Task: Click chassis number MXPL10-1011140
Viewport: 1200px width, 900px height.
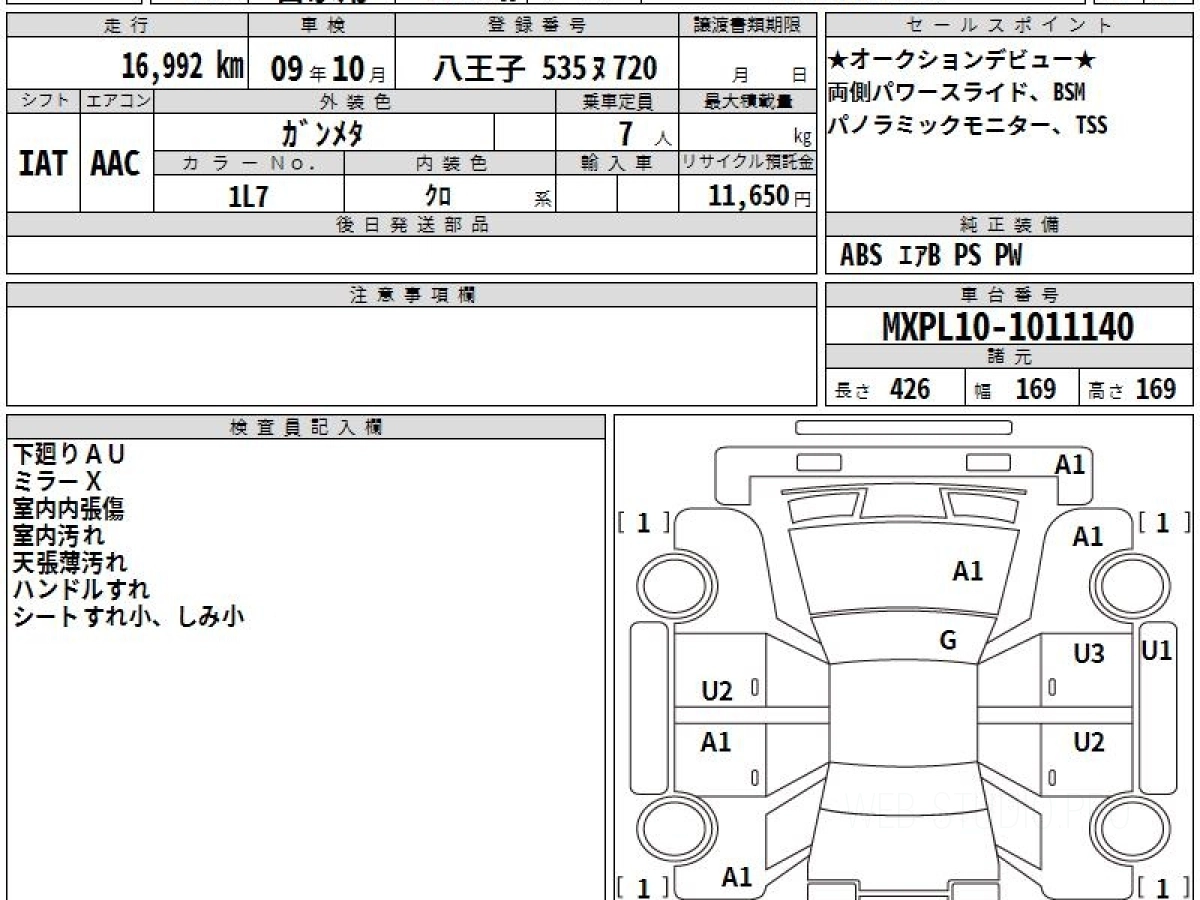Action: pyautogui.click(x=1008, y=327)
